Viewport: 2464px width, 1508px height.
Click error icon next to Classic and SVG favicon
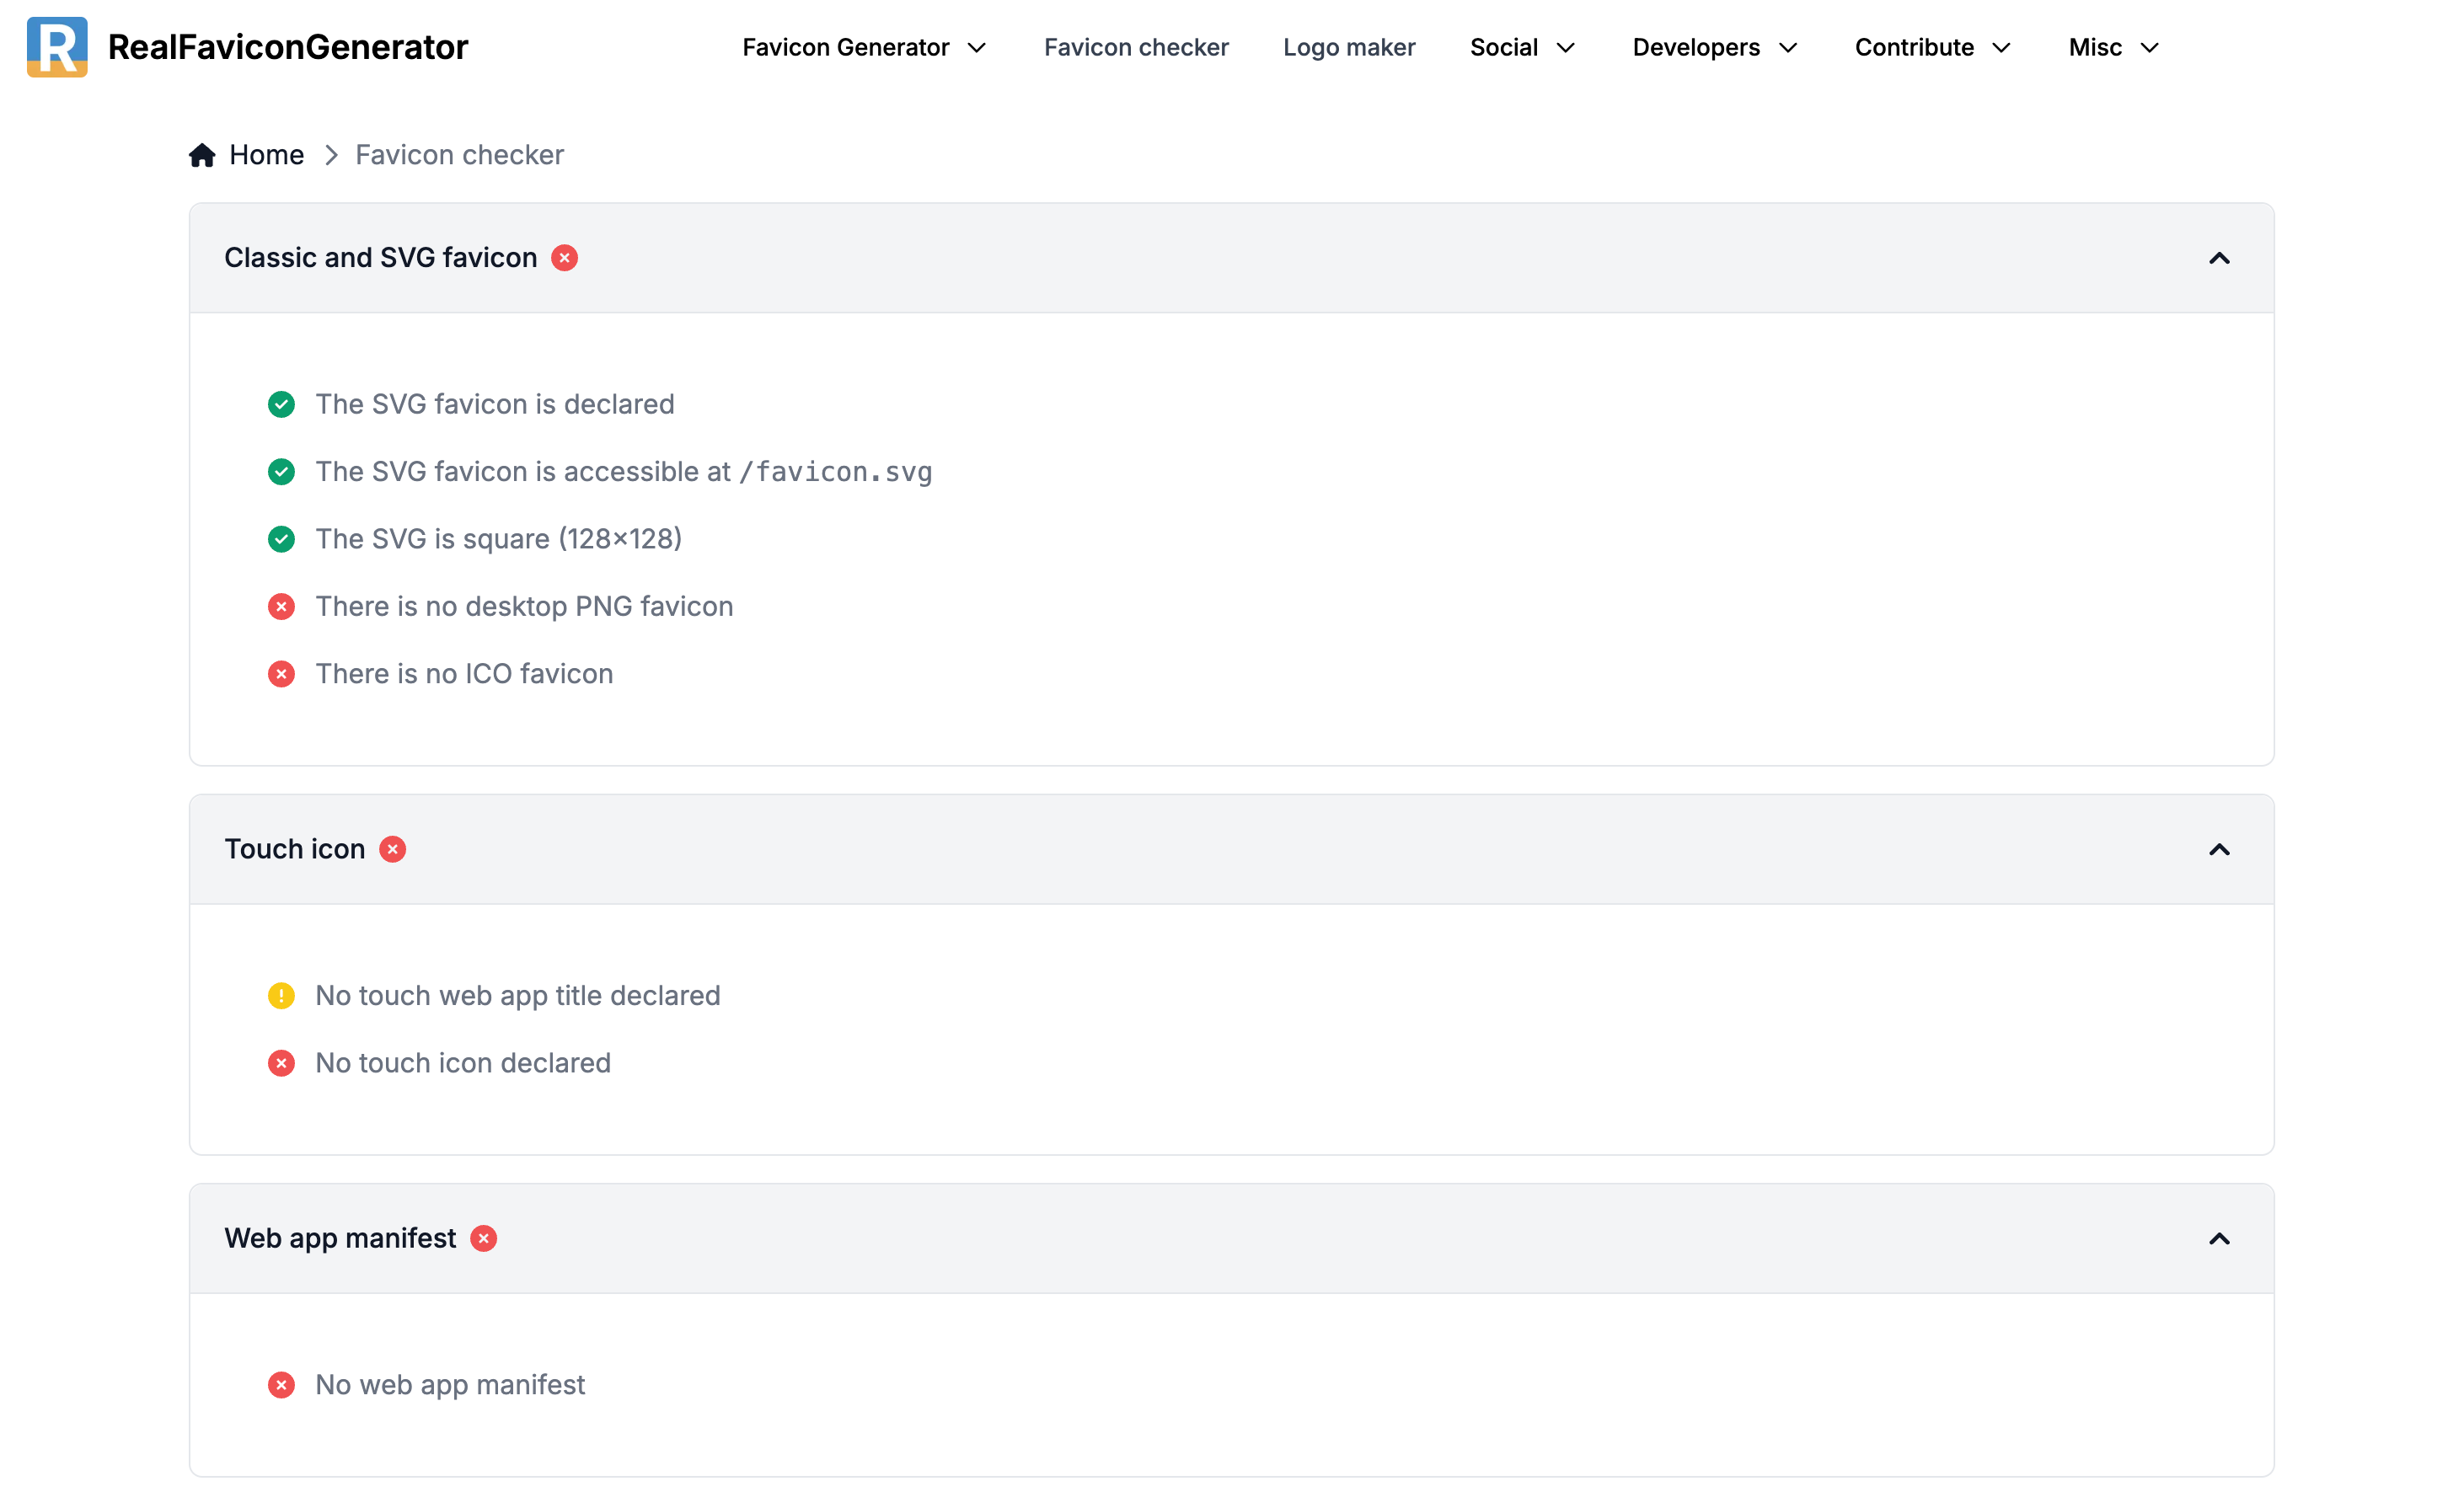coord(564,258)
